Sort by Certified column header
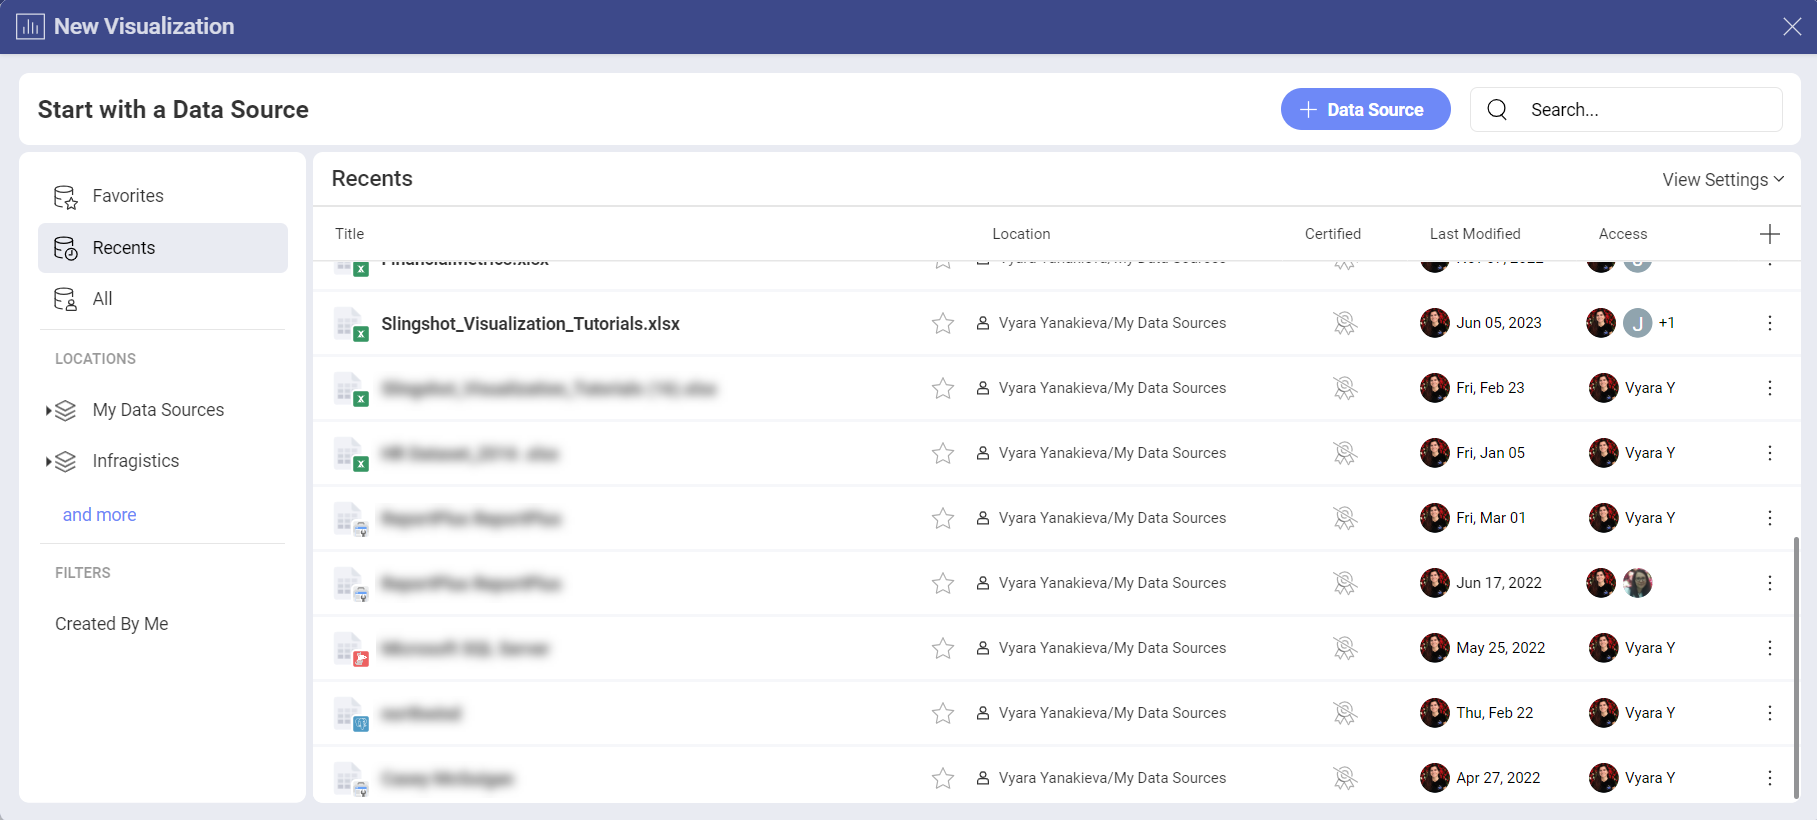Viewport: 1817px width, 820px height. pos(1333,234)
